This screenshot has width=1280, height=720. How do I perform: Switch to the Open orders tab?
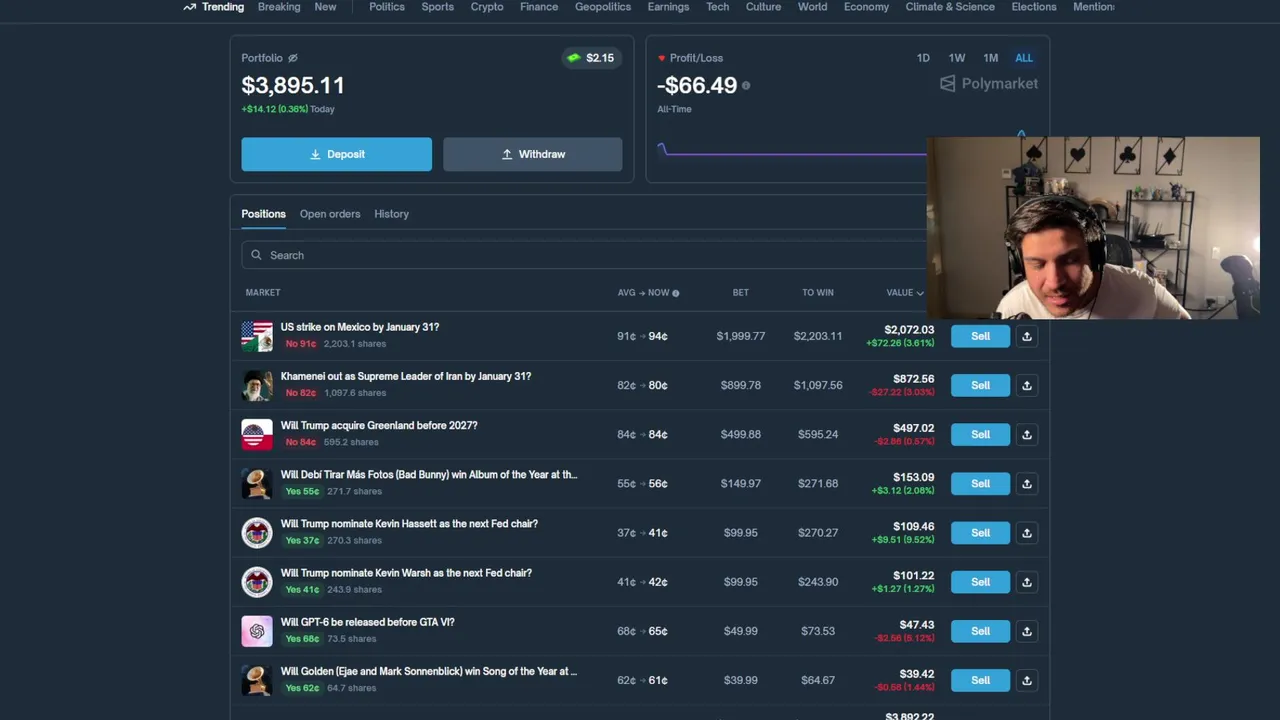pyautogui.click(x=330, y=214)
